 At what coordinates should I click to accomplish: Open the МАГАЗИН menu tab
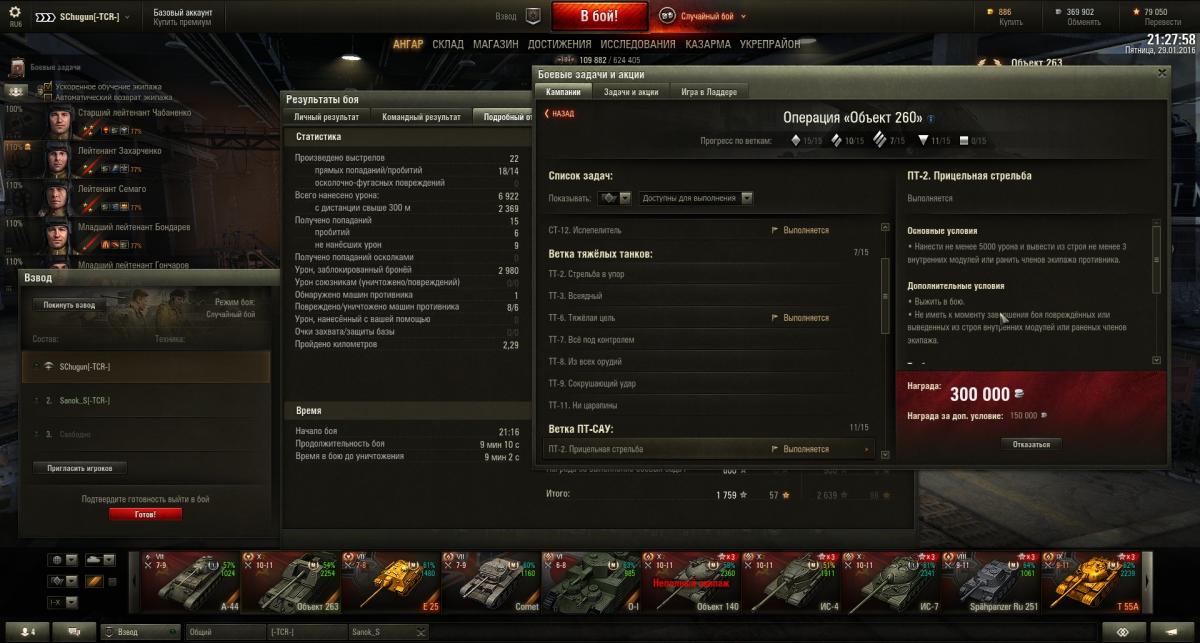(496, 44)
